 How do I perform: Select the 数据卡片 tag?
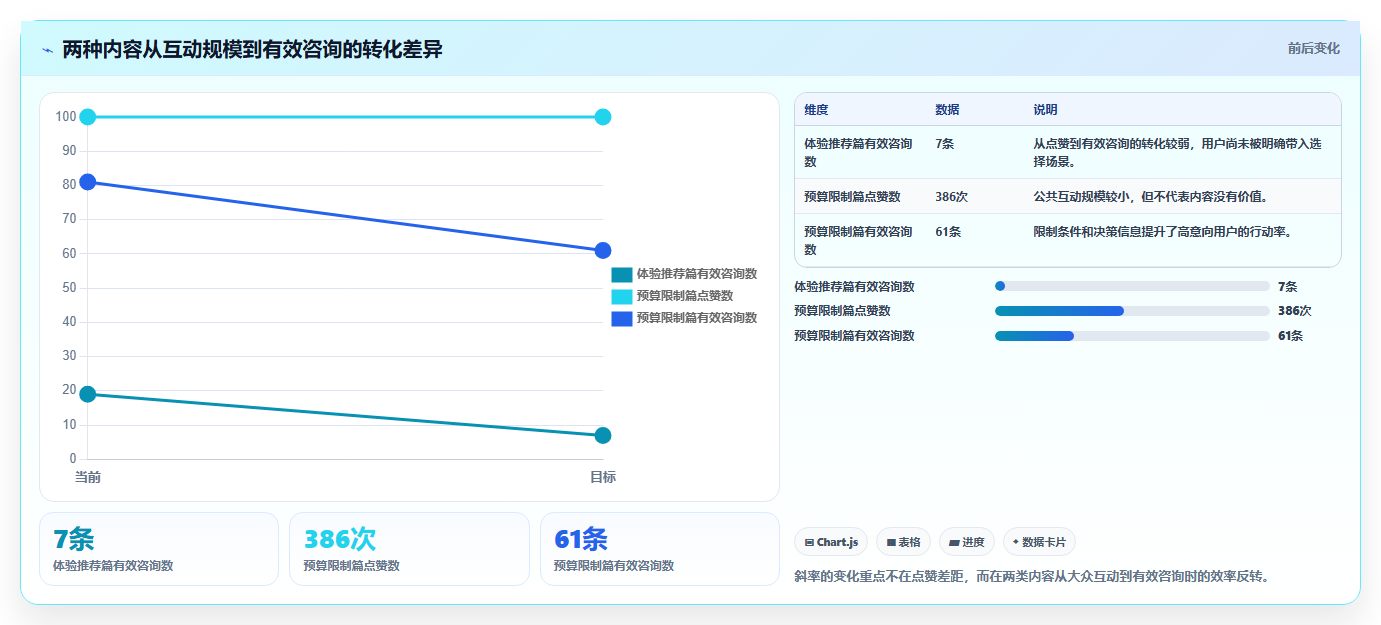(1039, 542)
